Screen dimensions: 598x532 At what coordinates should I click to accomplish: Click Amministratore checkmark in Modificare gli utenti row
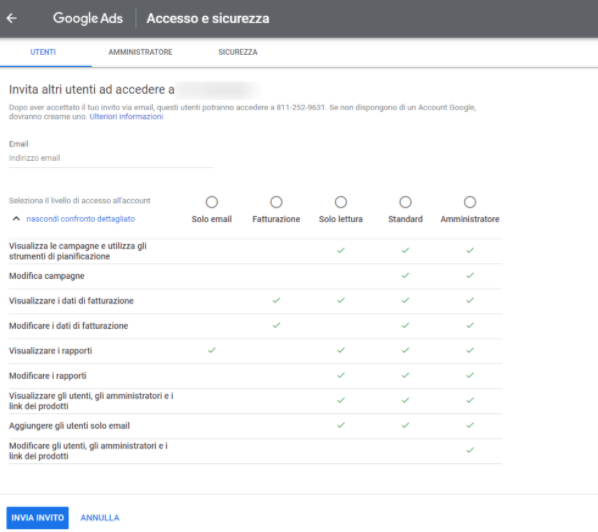tap(470, 450)
